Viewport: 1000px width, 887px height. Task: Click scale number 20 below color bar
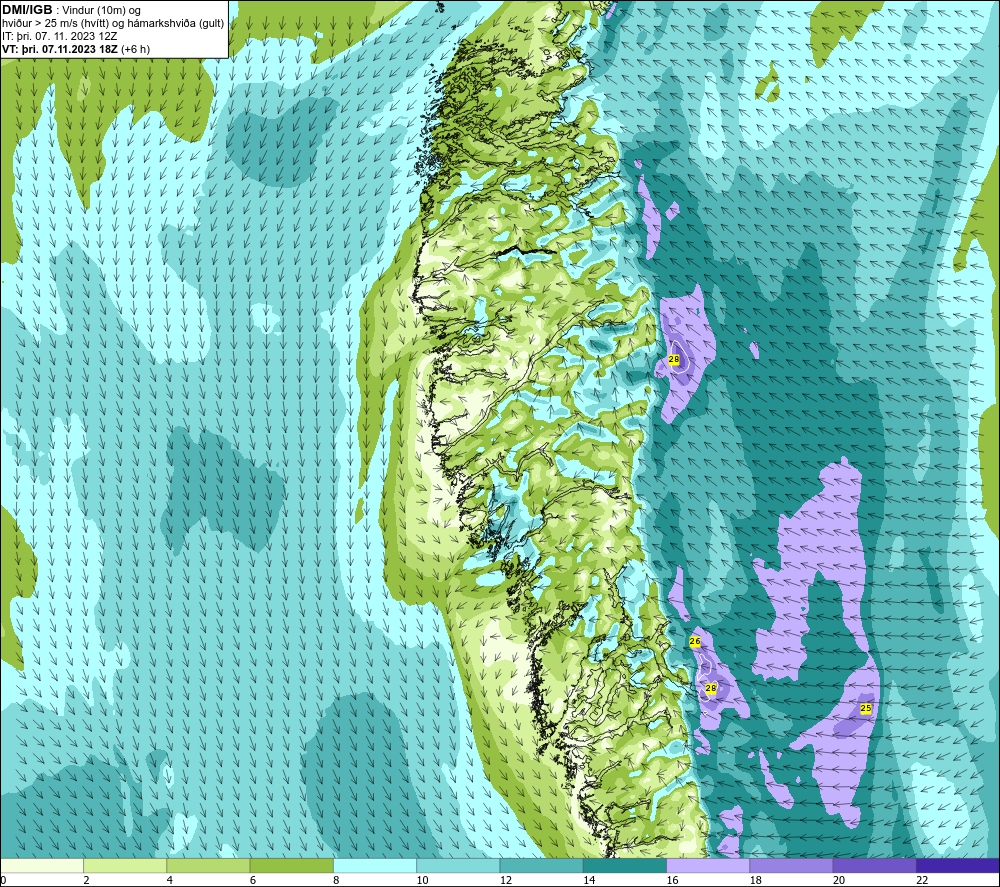[x=839, y=881]
